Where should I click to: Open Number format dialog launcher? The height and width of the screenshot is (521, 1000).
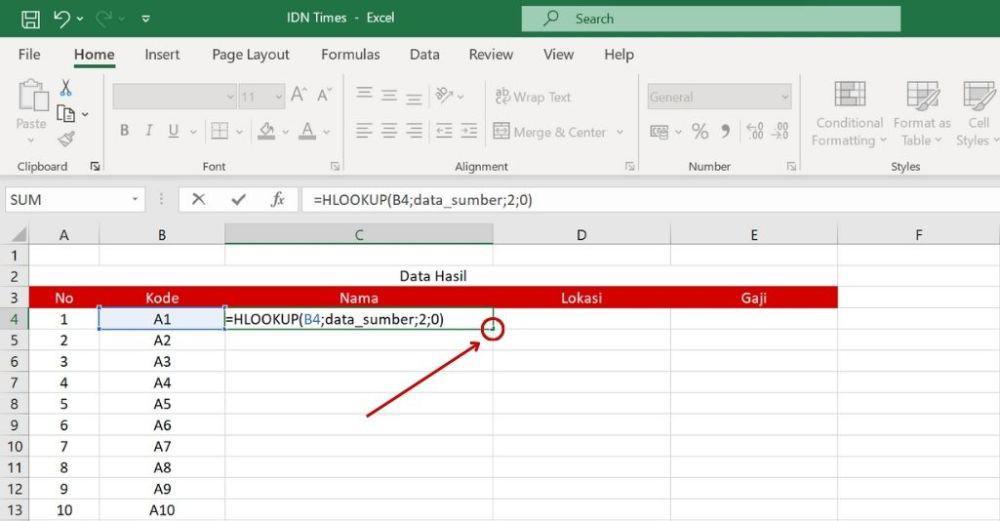tap(791, 166)
